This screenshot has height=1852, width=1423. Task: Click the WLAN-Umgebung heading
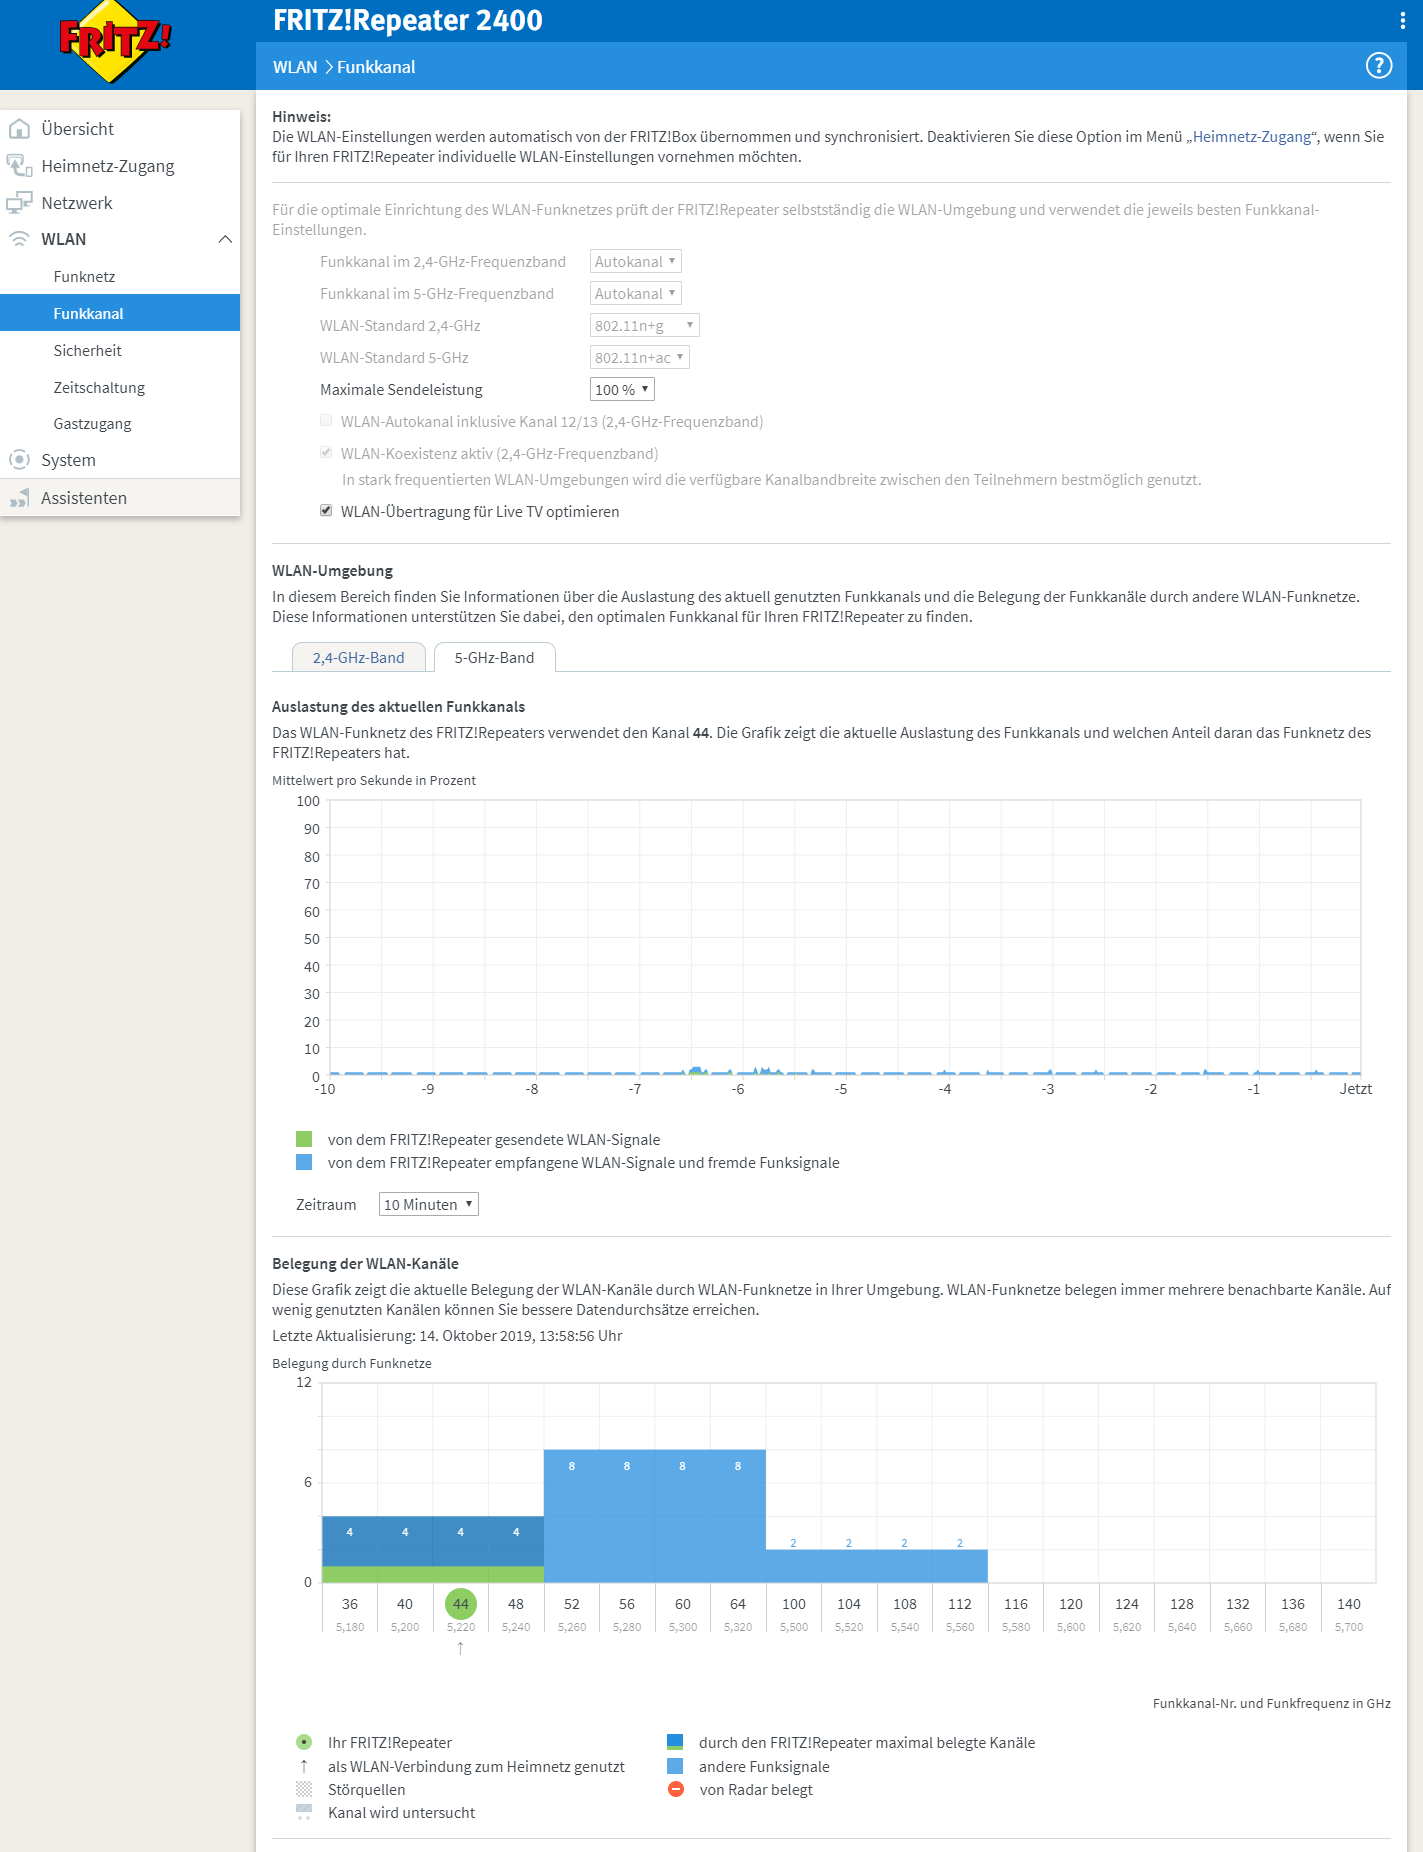click(332, 571)
